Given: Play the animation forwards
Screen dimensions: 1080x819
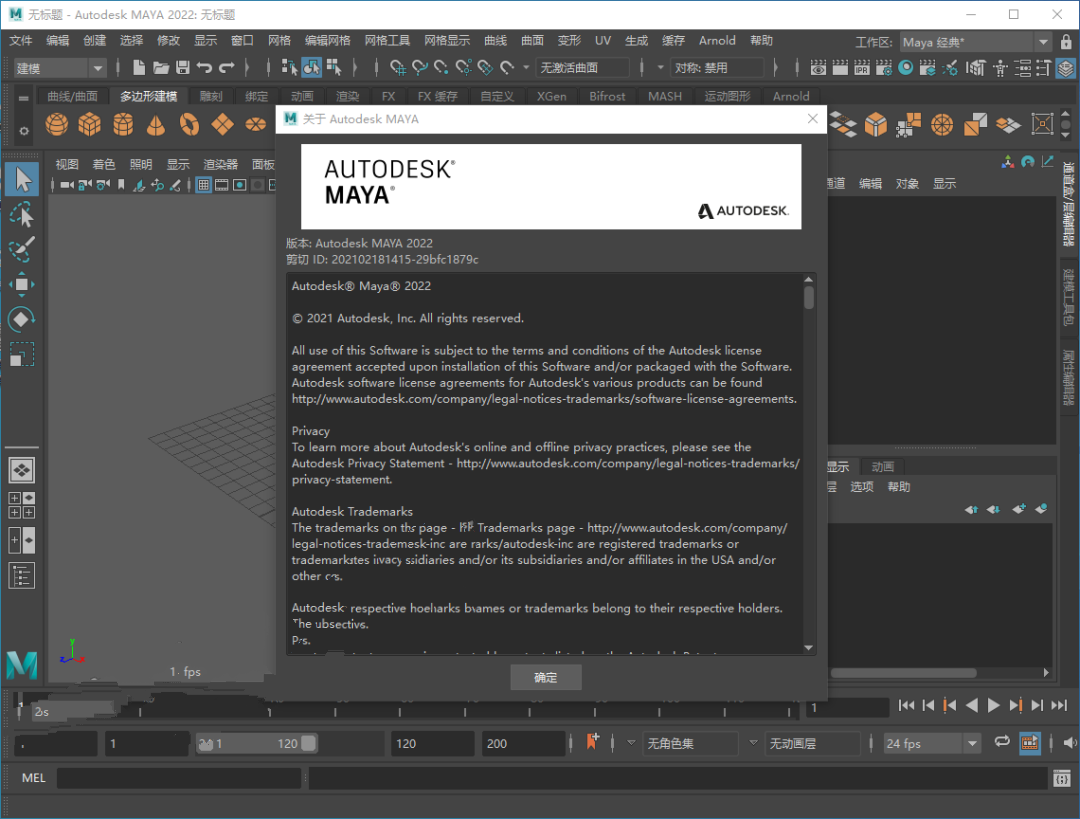Looking at the screenshot, I should (x=993, y=705).
